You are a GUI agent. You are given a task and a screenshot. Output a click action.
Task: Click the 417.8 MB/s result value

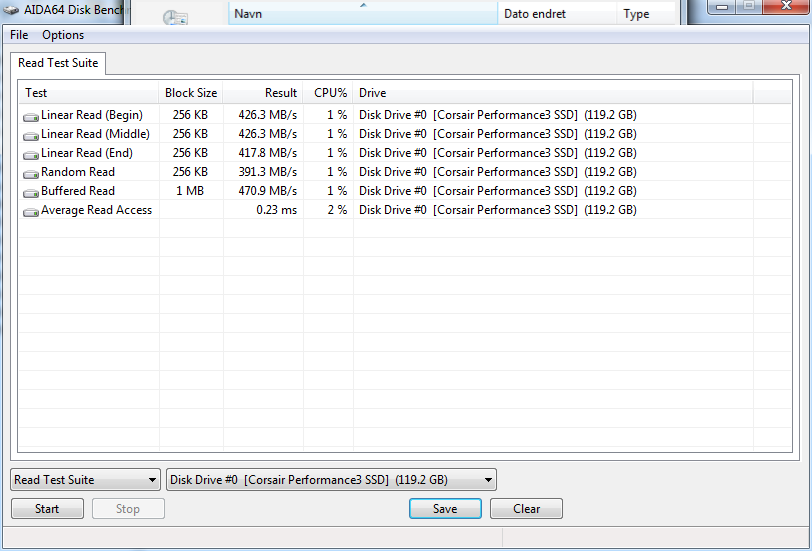point(267,153)
